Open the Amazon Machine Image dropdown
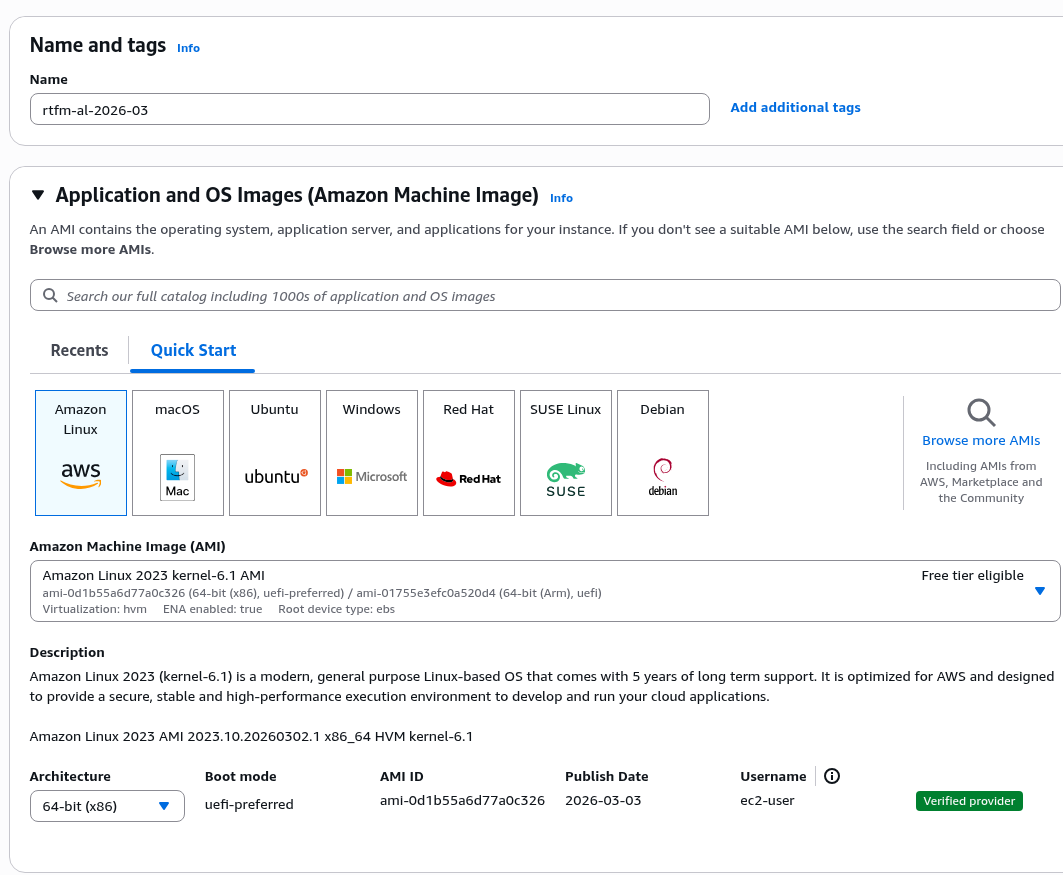The image size is (1063, 875). 545,591
